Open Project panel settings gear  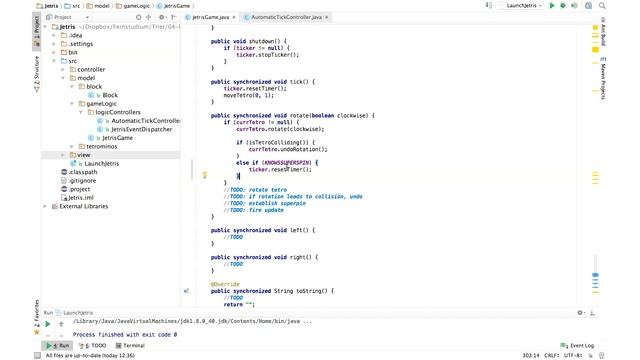point(162,17)
